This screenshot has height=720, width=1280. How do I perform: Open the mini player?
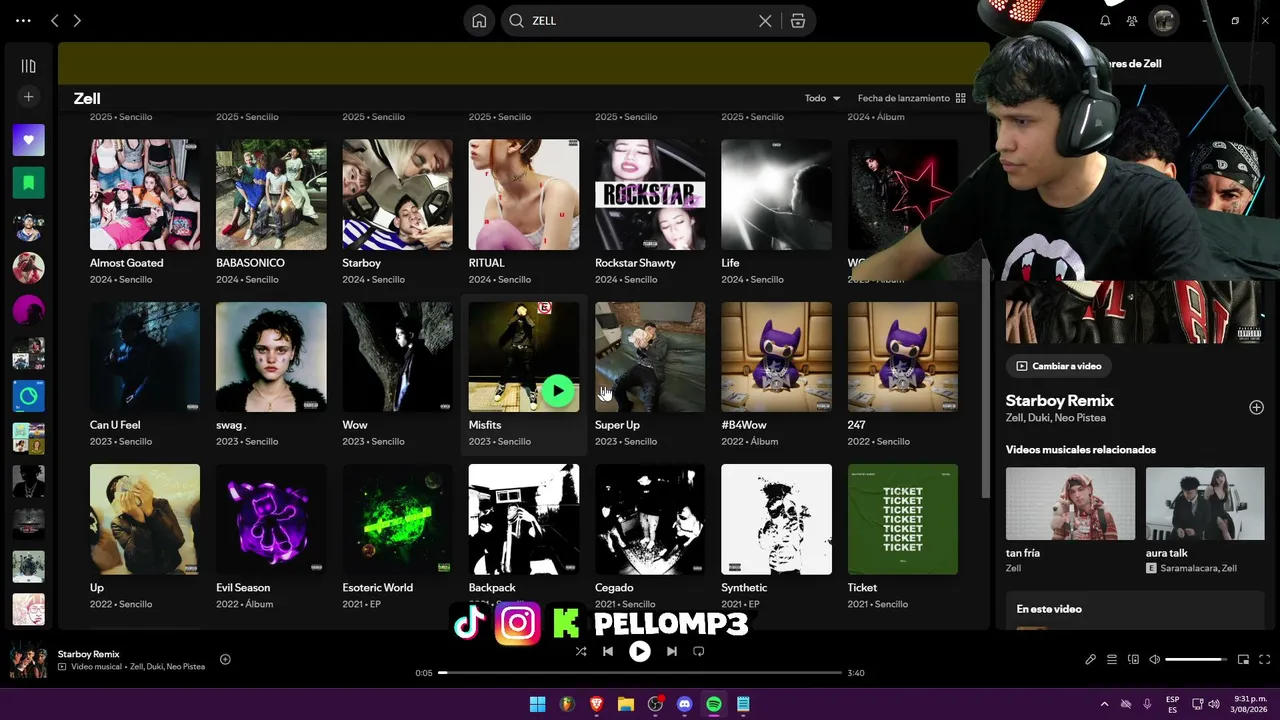tap(1243, 660)
